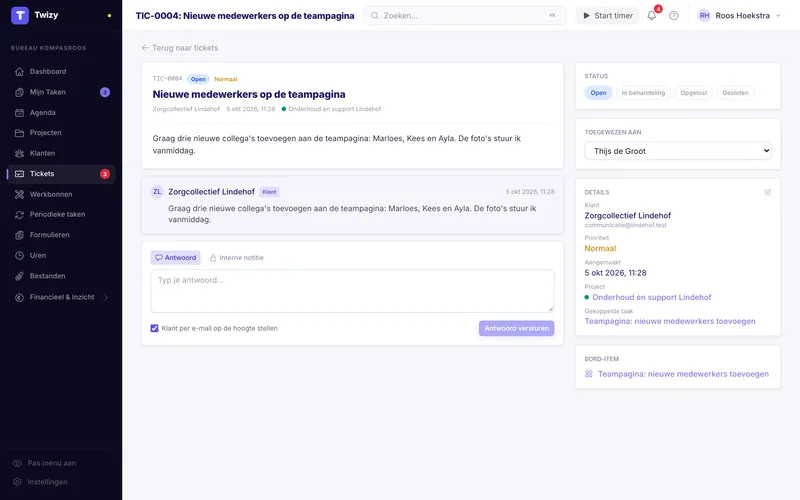This screenshot has width=800, height=500.
Task: Set status to Opgelost
Action: (693, 93)
